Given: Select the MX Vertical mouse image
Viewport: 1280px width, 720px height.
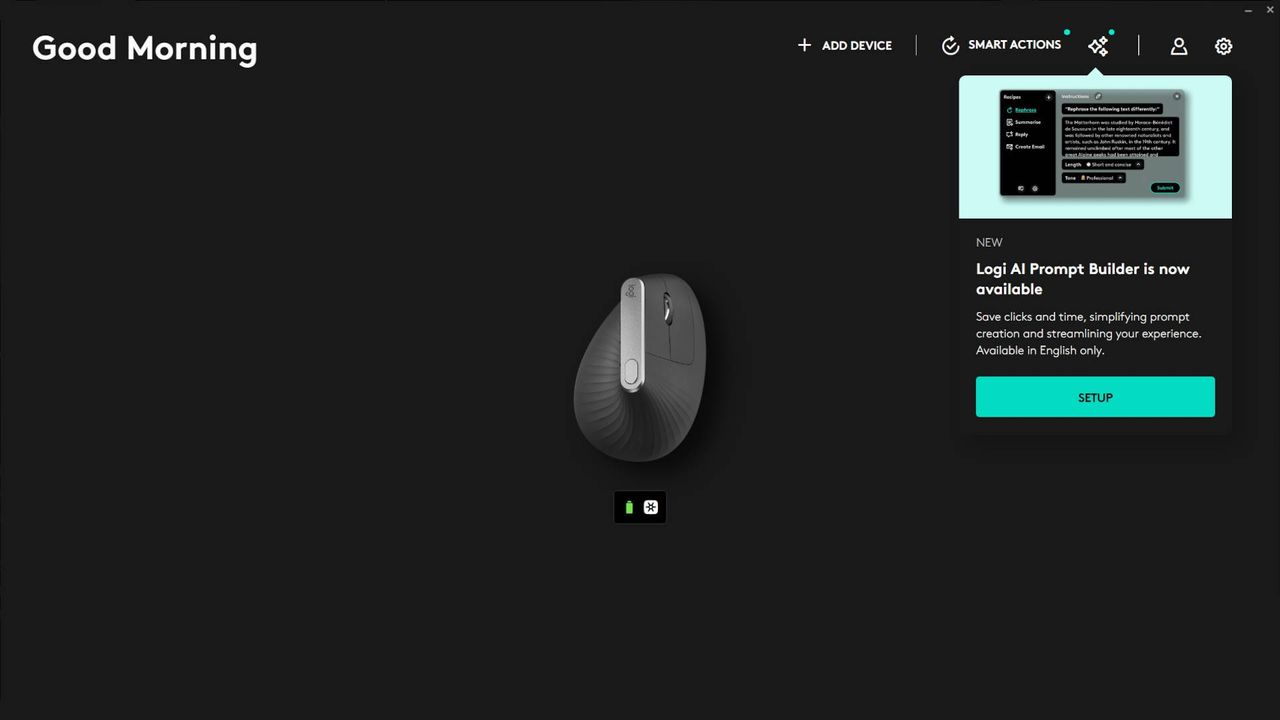Looking at the screenshot, I should (x=640, y=367).
